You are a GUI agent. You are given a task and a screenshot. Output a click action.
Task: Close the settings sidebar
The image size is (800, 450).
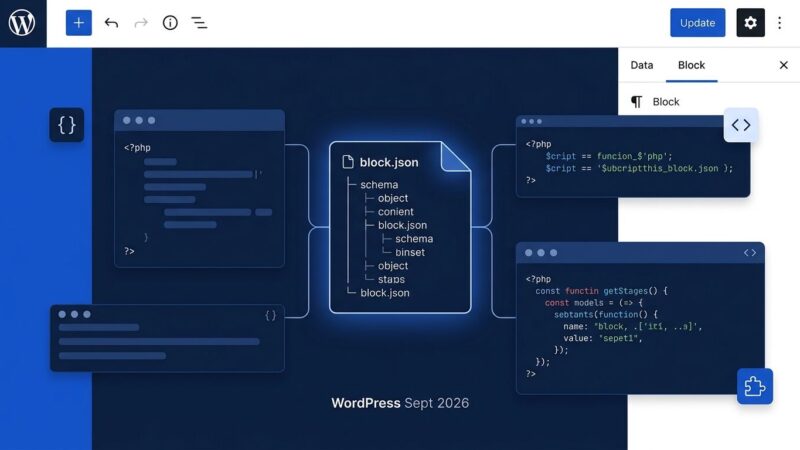click(x=784, y=65)
